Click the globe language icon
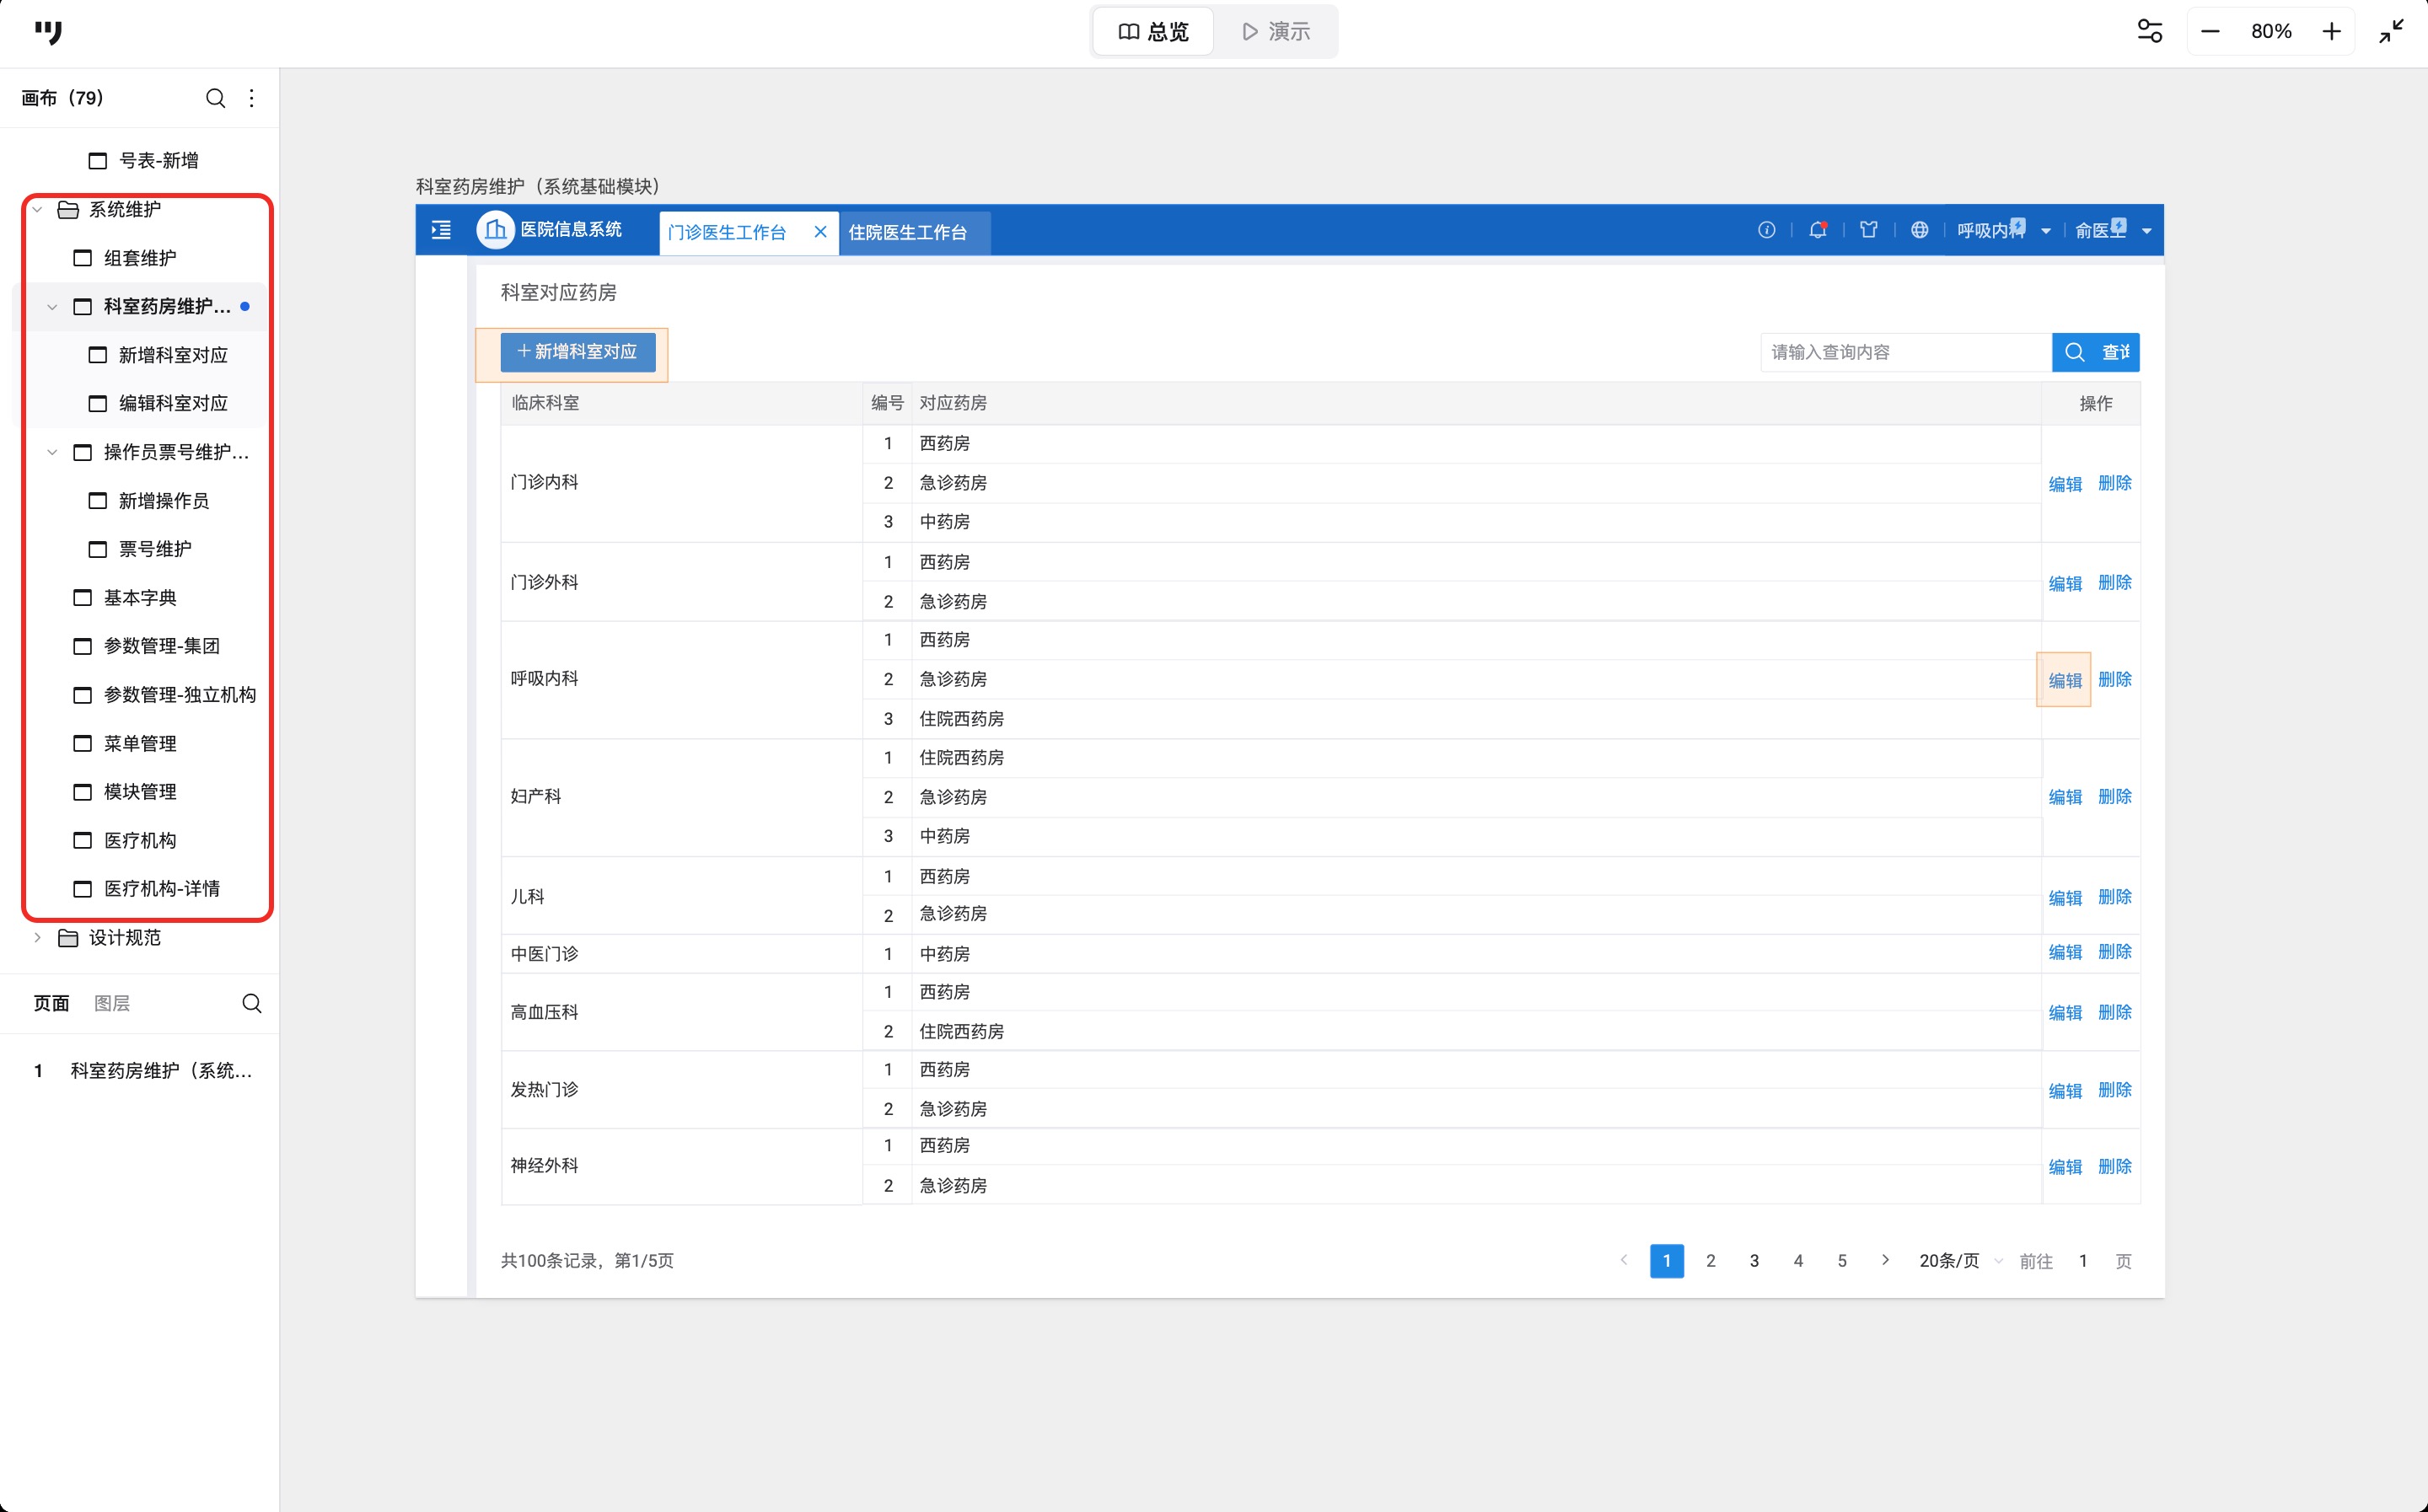The height and width of the screenshot is (1512, 2428). click(1918, 230)
